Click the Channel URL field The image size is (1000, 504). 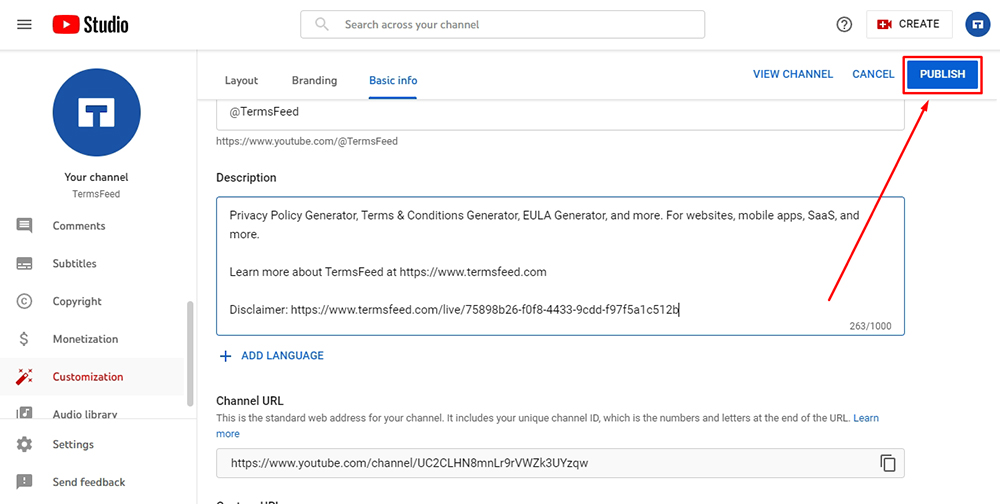coord(561,463)
